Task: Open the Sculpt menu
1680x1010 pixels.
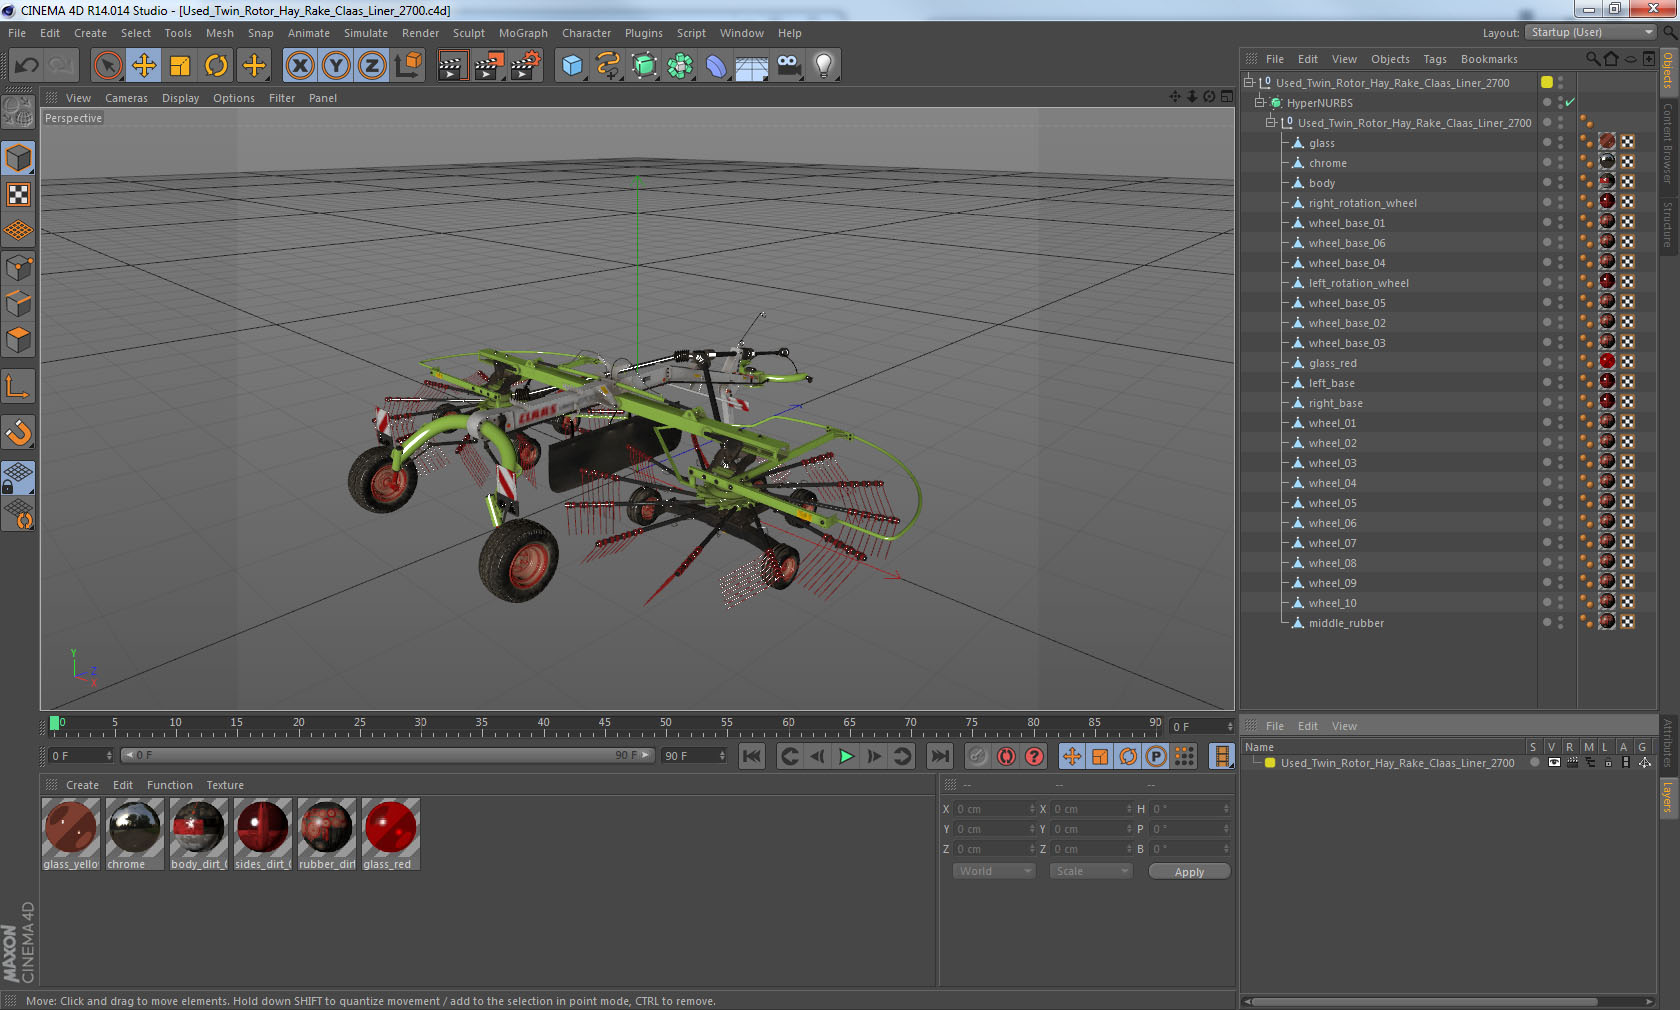Action: [x=469, y=33]
